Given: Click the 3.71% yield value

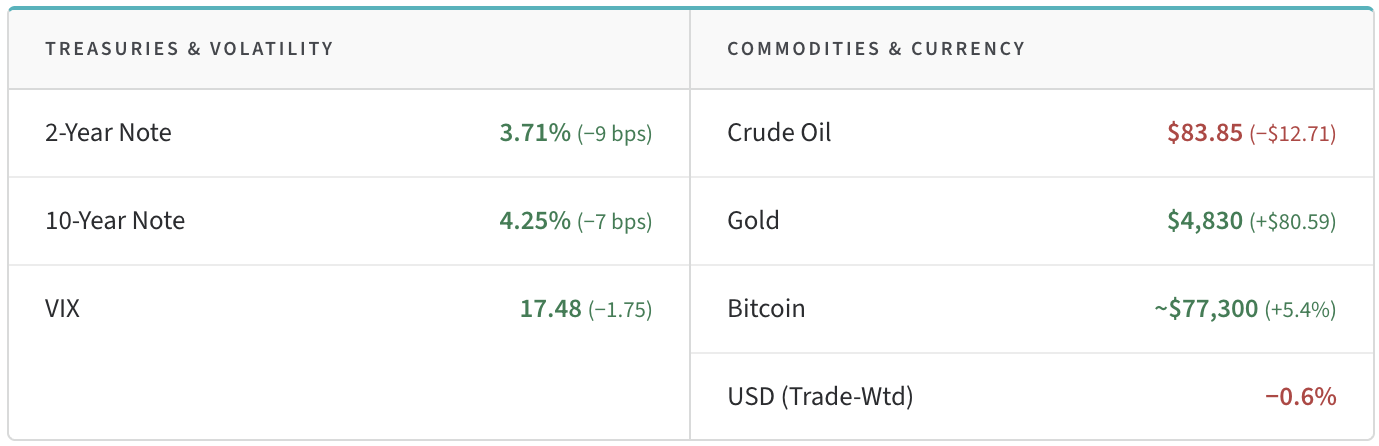Looking at the screenshot, I should pos(535,133).
